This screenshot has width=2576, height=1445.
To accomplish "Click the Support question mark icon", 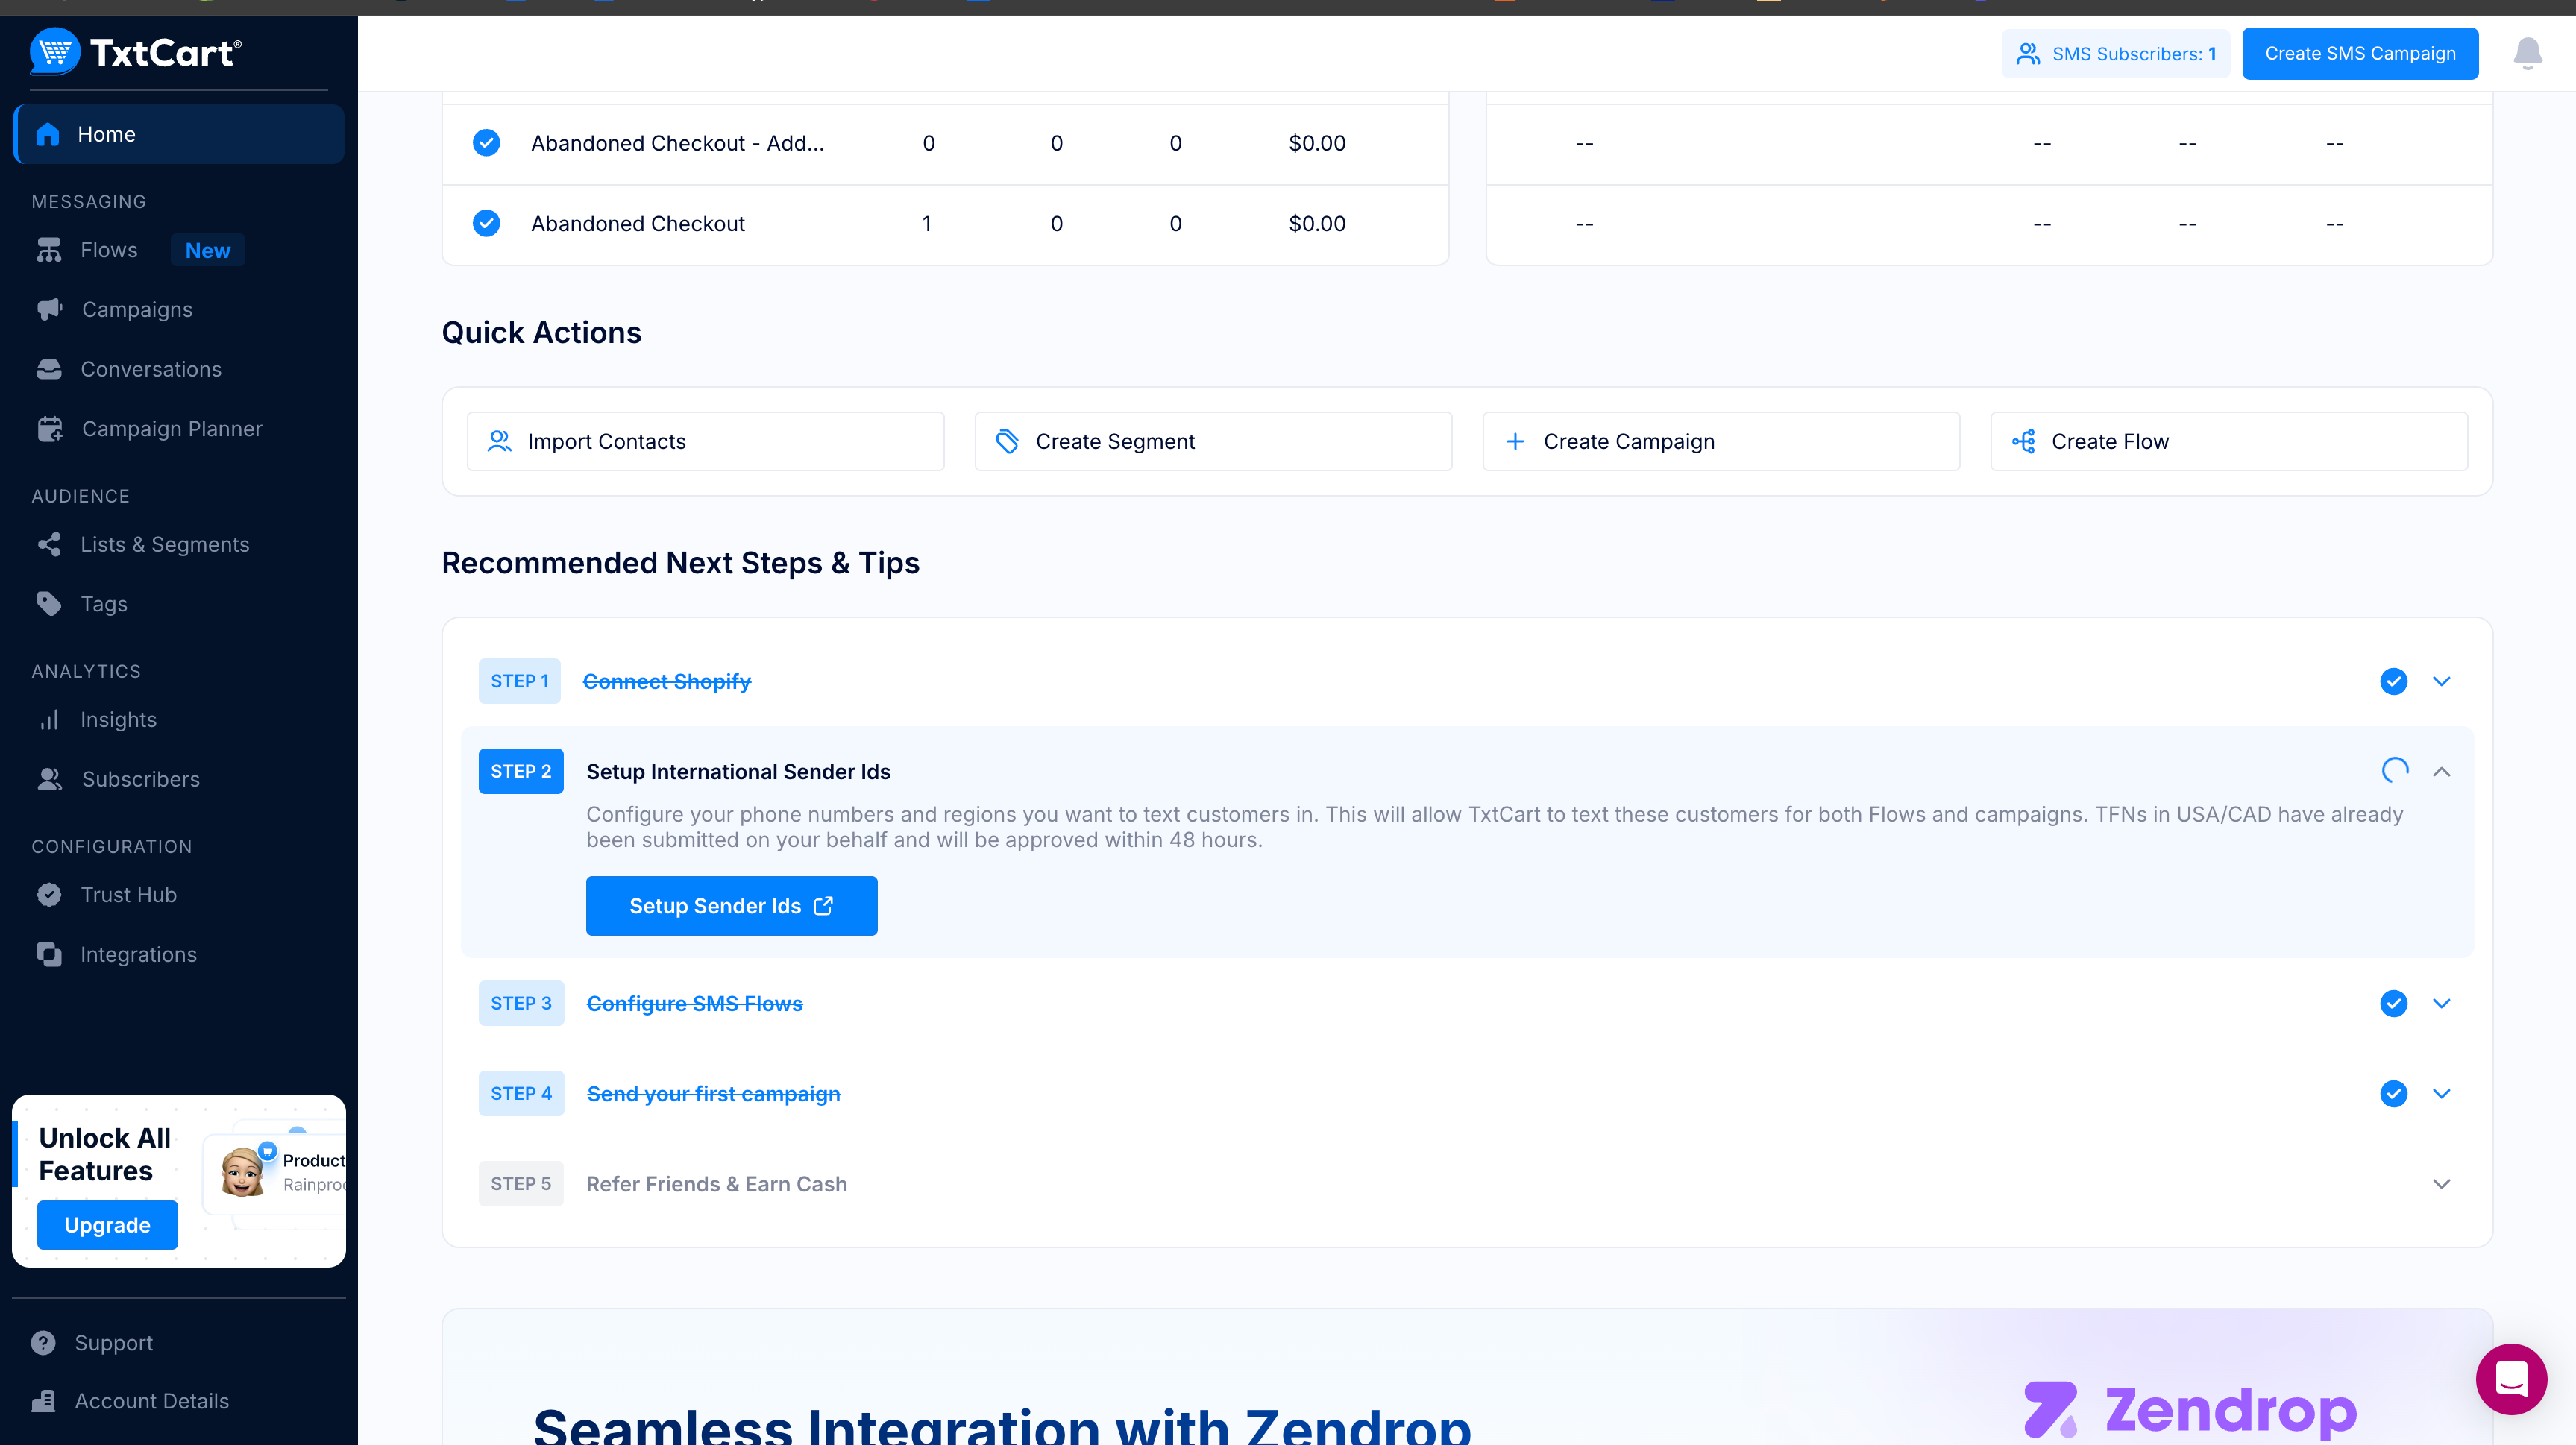I will point(43,1343).
